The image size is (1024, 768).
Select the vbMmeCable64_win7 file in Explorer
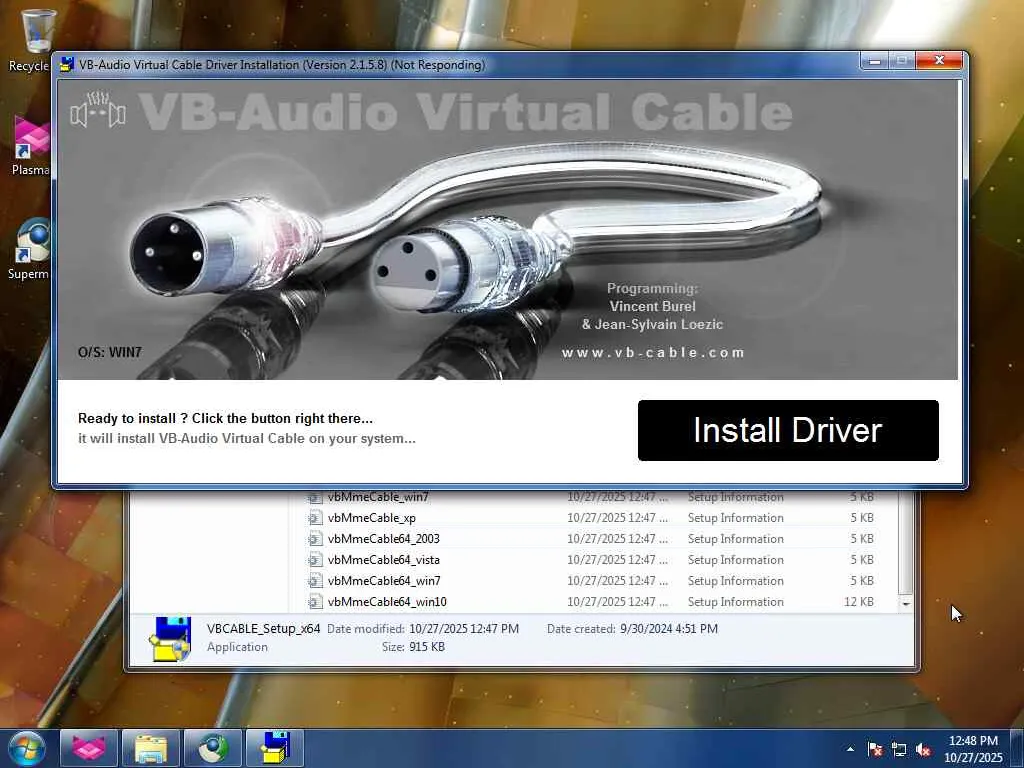tap(591, 581)
